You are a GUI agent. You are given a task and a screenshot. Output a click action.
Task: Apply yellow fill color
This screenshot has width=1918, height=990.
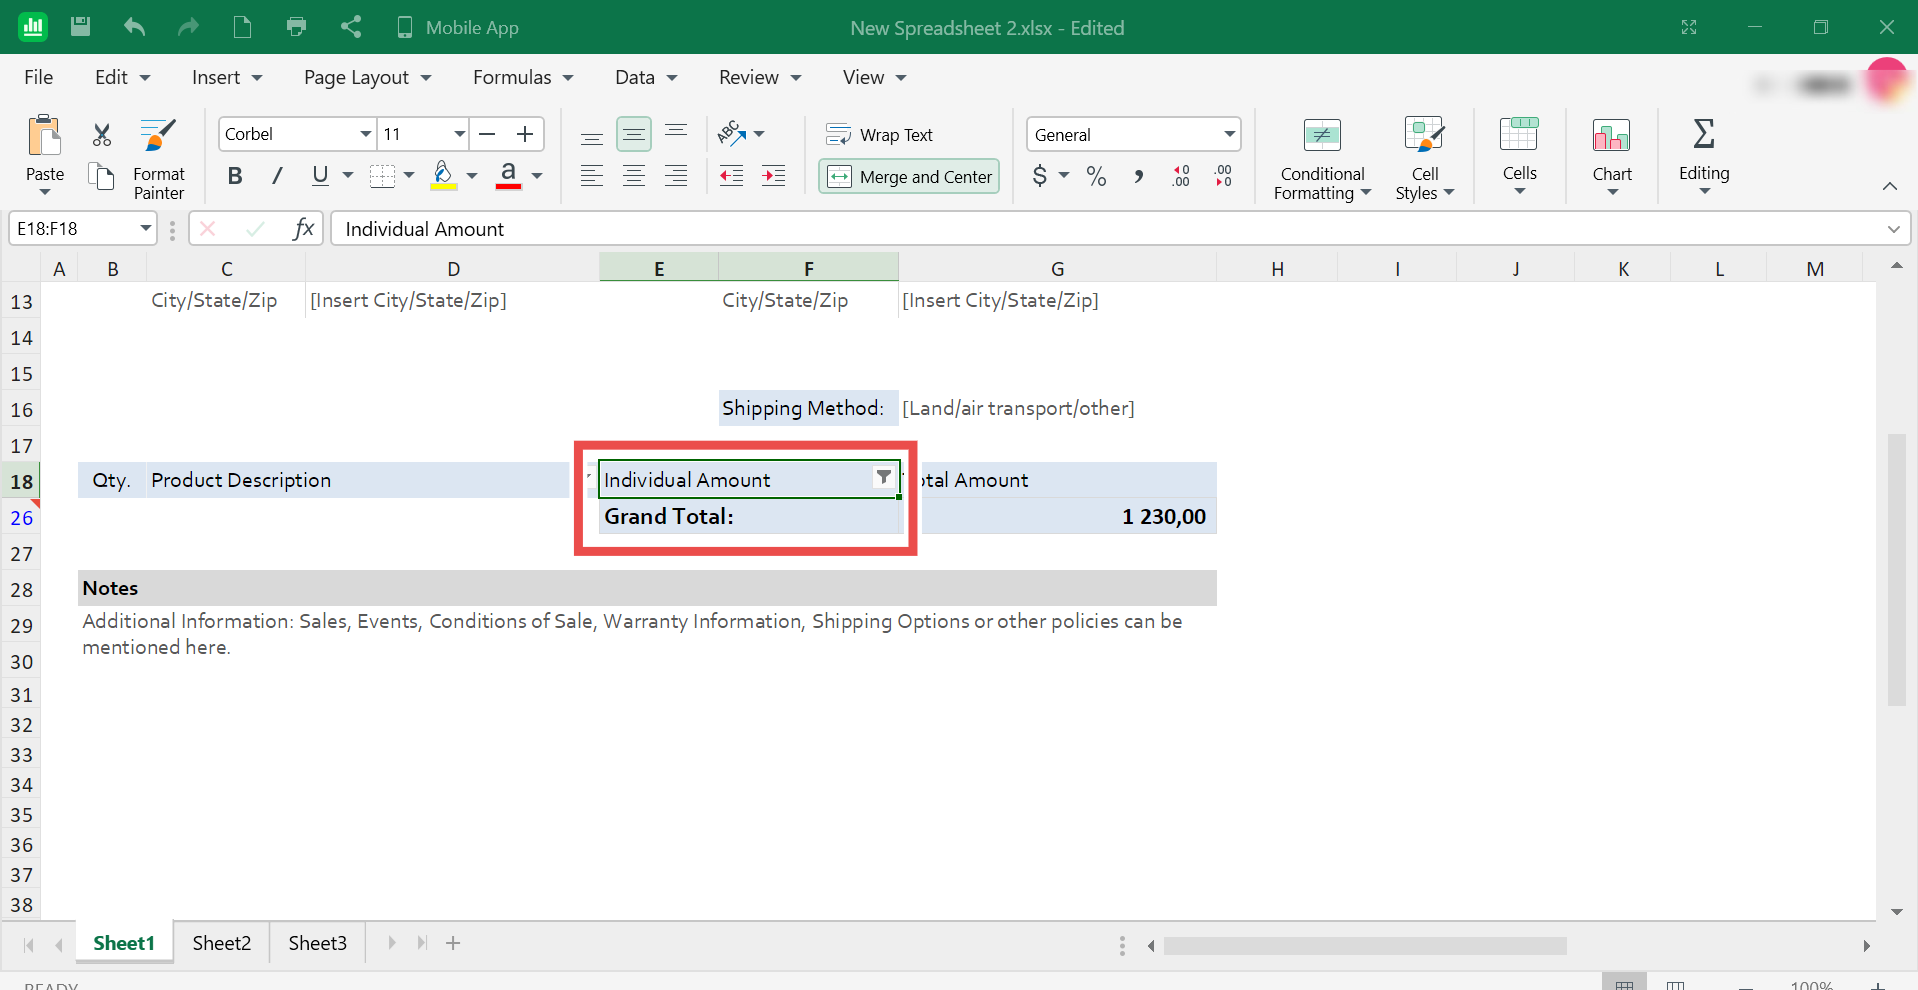pos(444,176)
